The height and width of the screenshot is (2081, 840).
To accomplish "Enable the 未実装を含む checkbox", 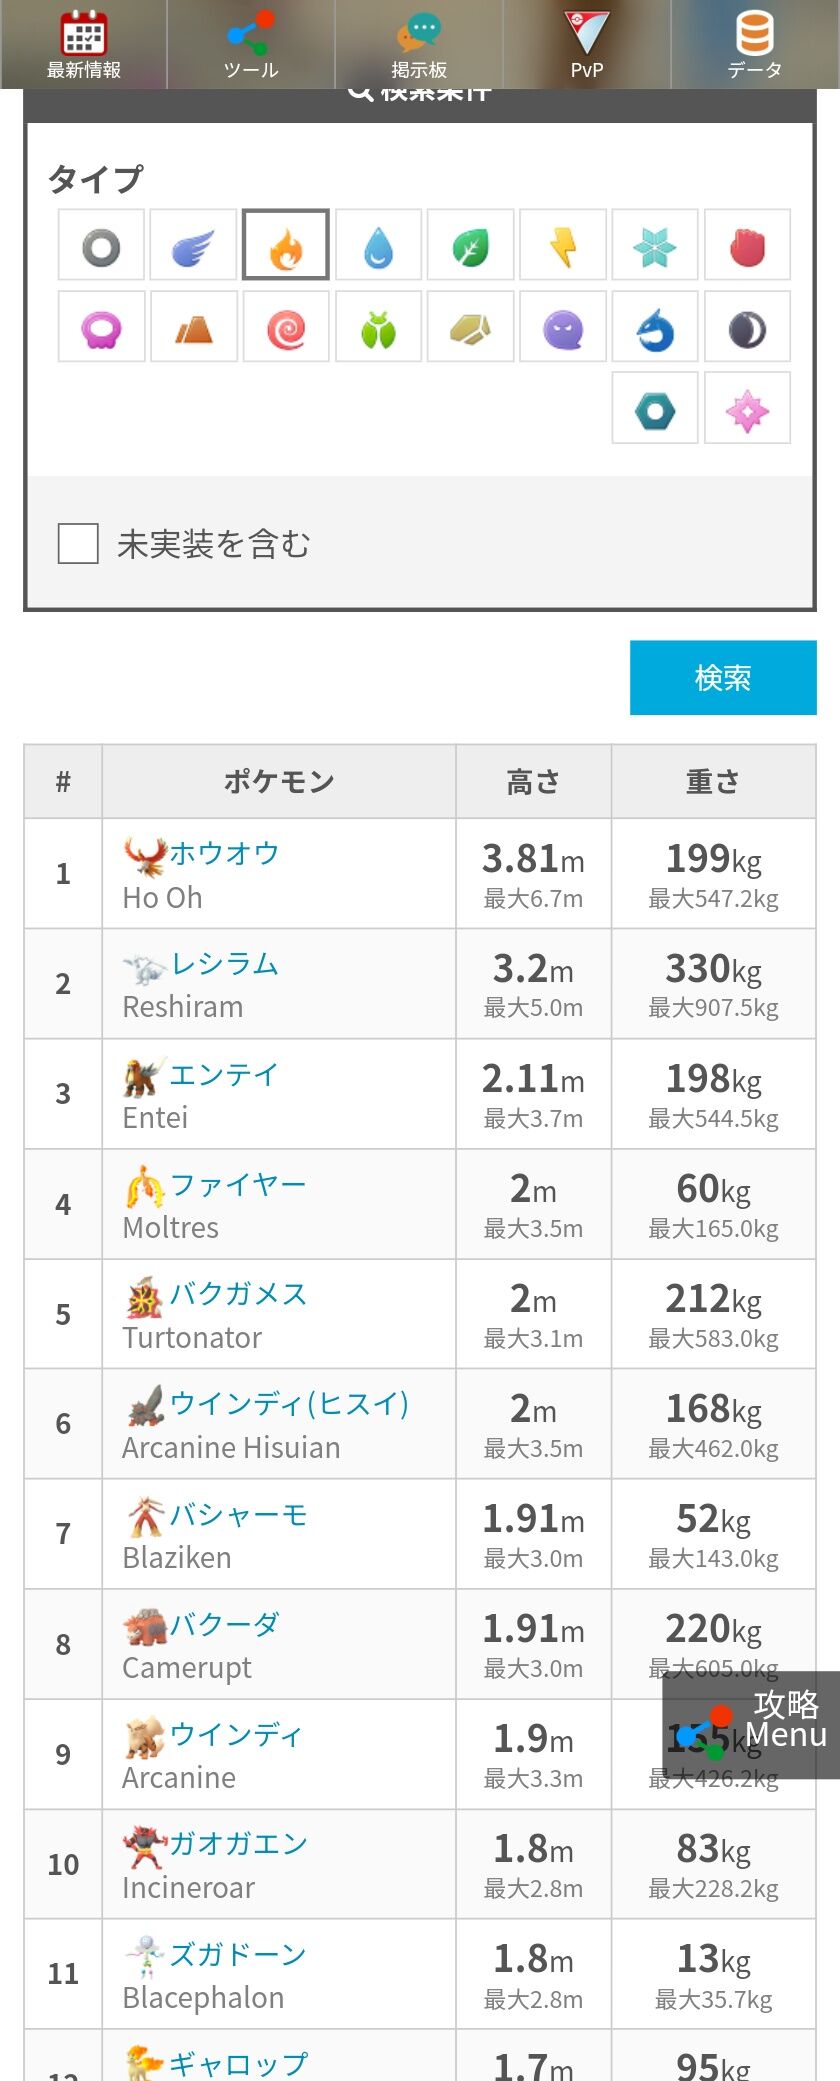I will click(x=78, y=544).
